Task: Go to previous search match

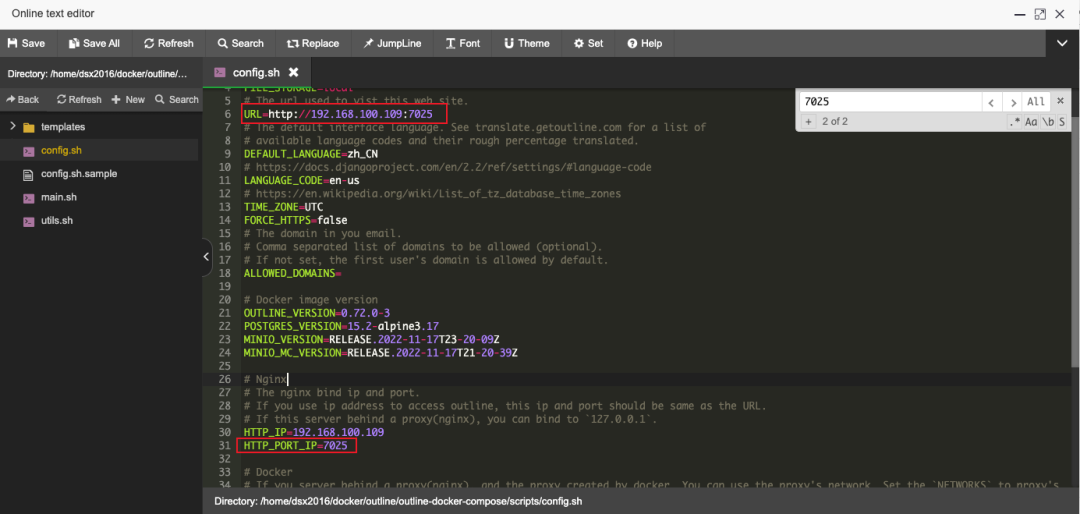Action: [x=990, y=101]
